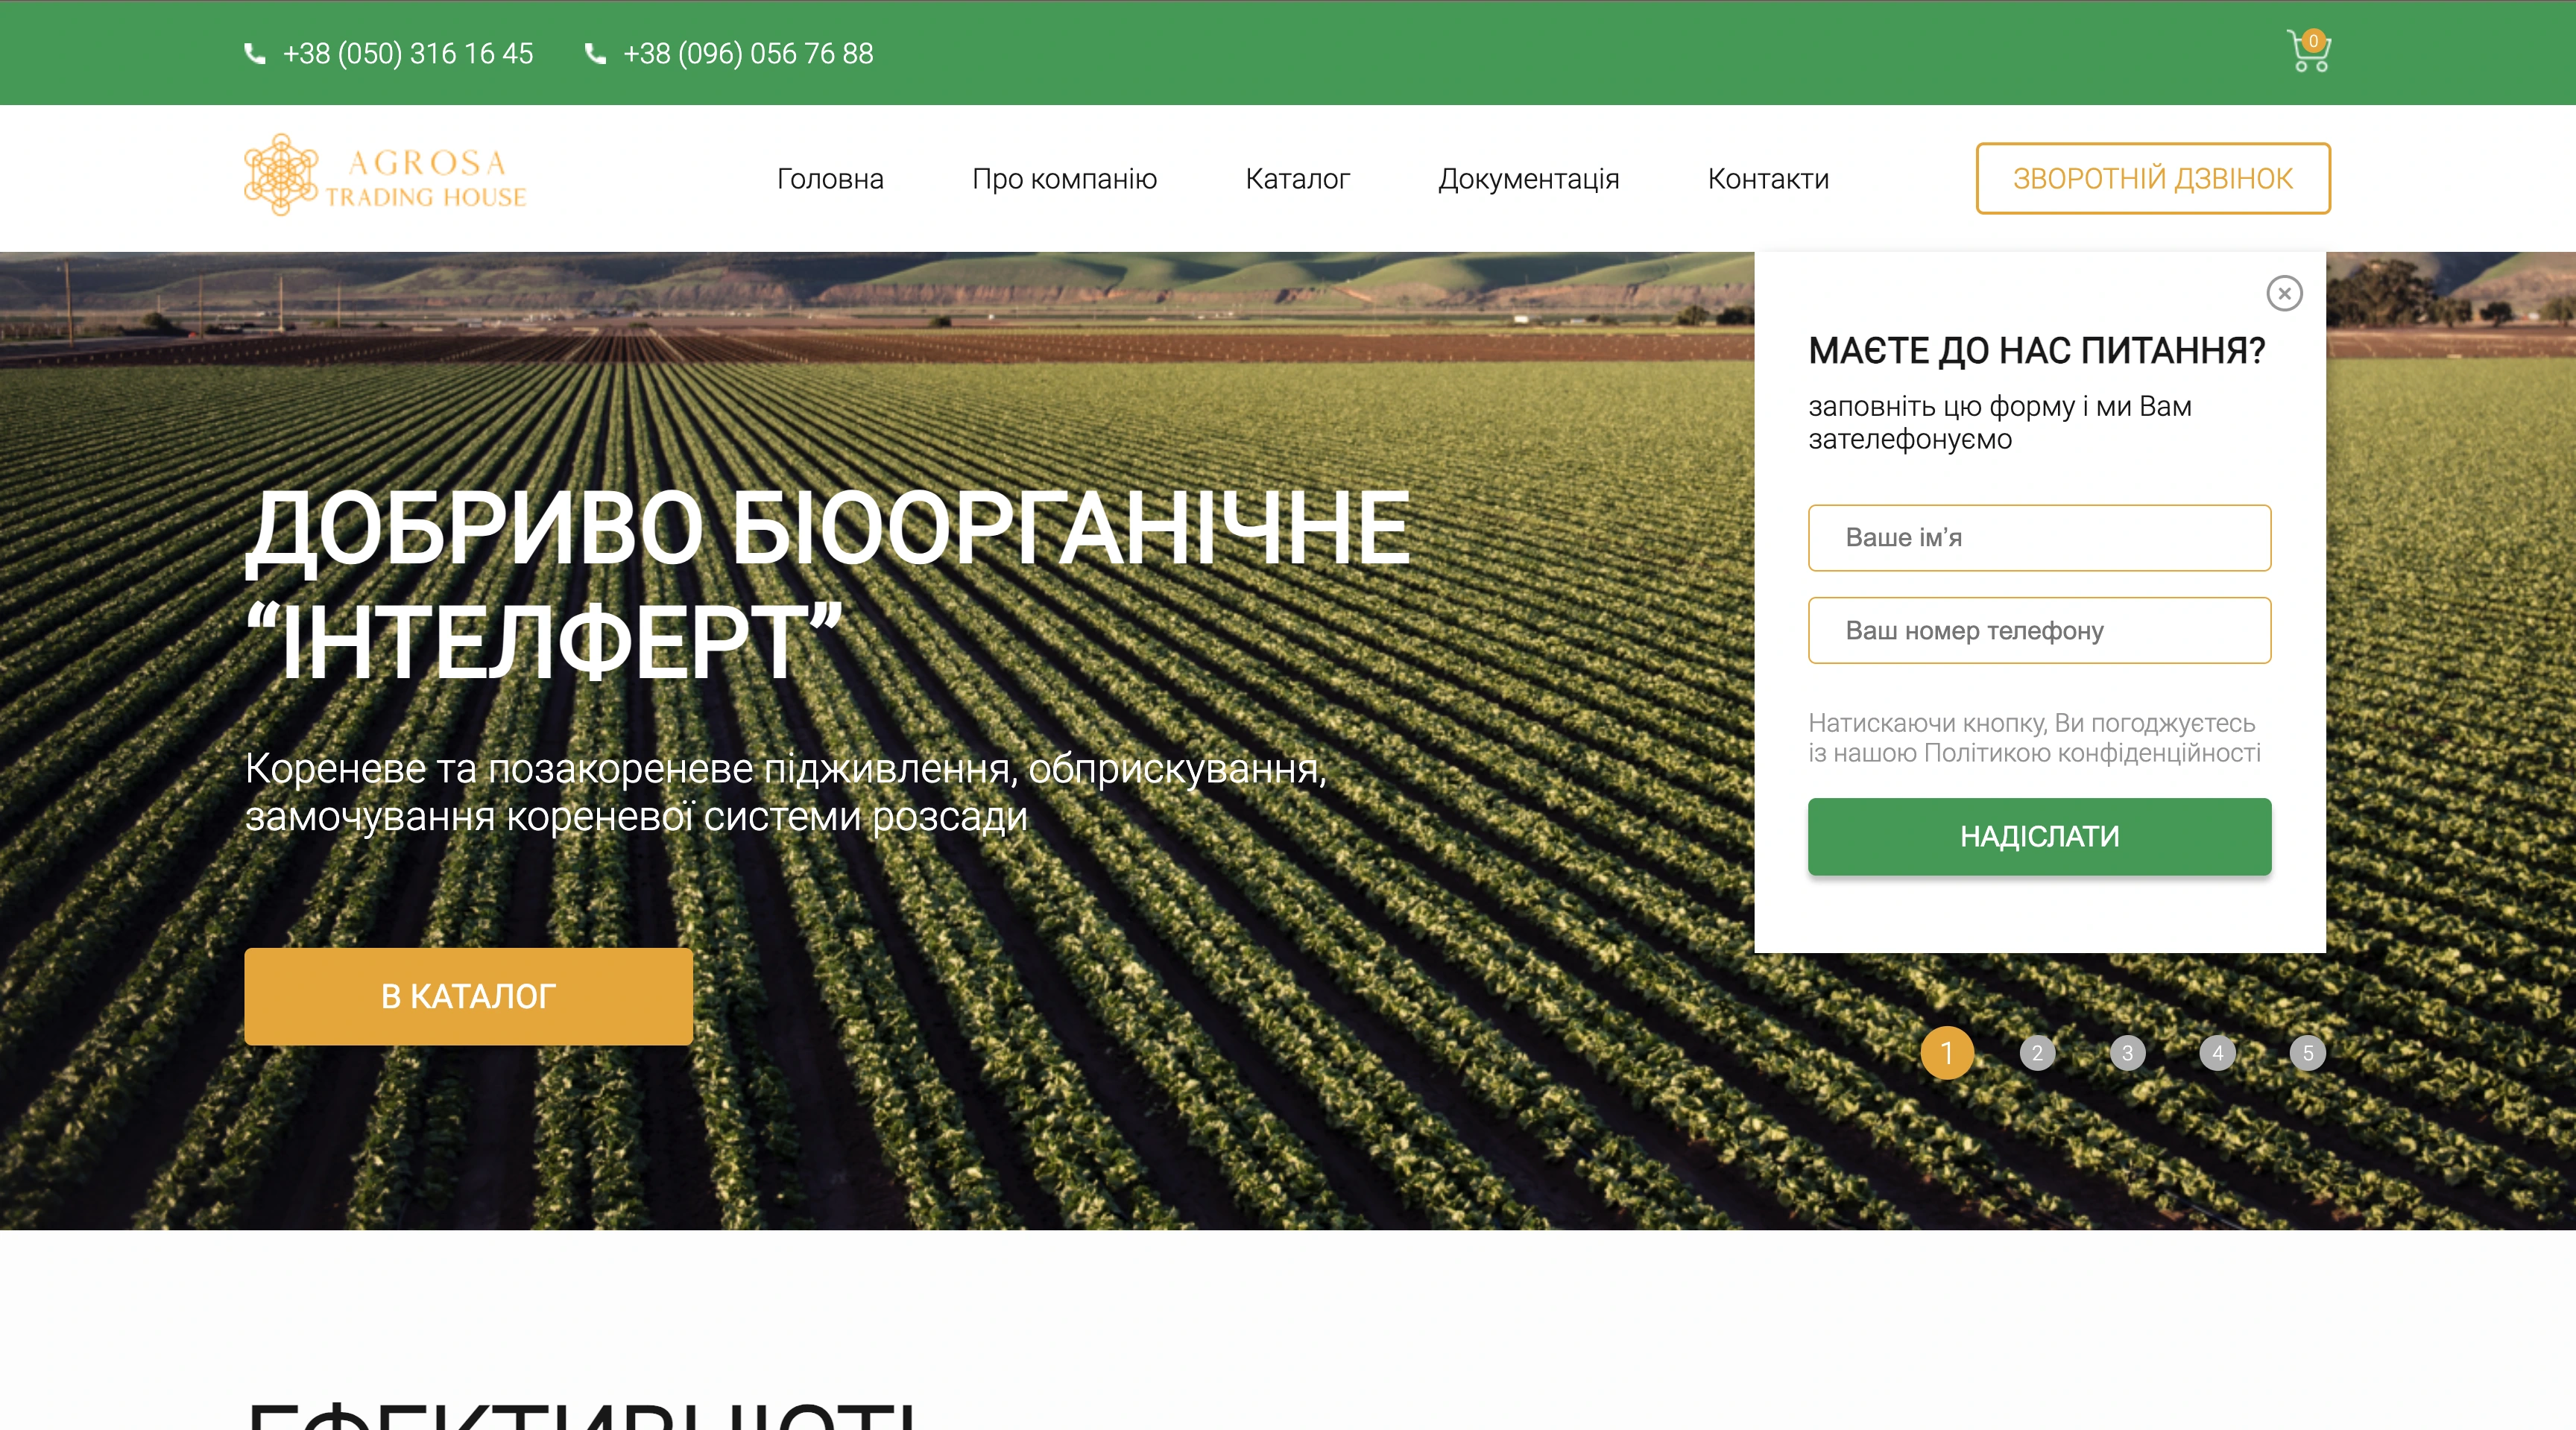Switch to slide 3 in slider
The width and height of the screenshot is (2576, 1430).
(2127, 1052)
